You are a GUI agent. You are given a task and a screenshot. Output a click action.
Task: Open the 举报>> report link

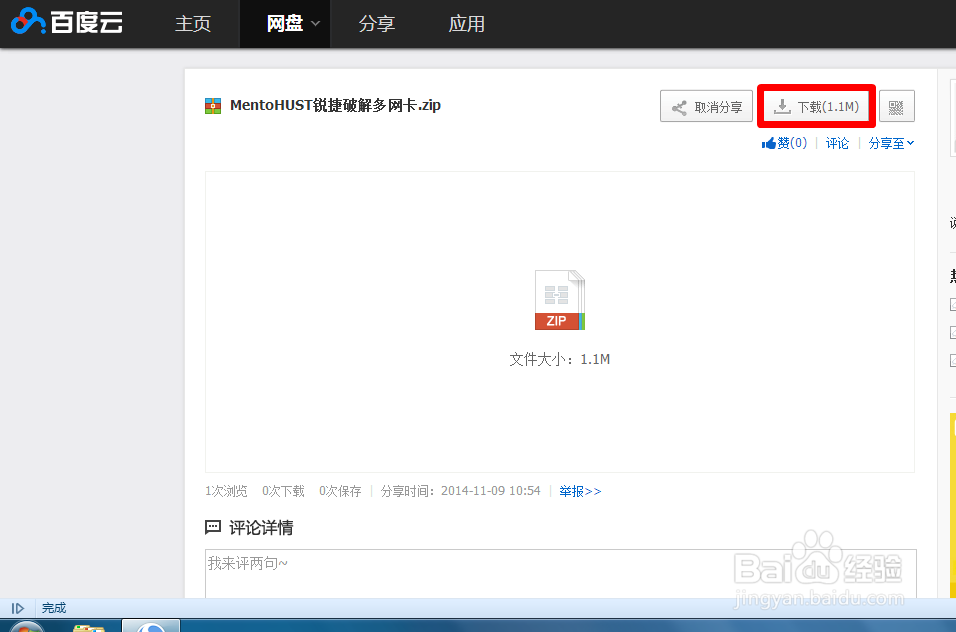pos(580,491)
